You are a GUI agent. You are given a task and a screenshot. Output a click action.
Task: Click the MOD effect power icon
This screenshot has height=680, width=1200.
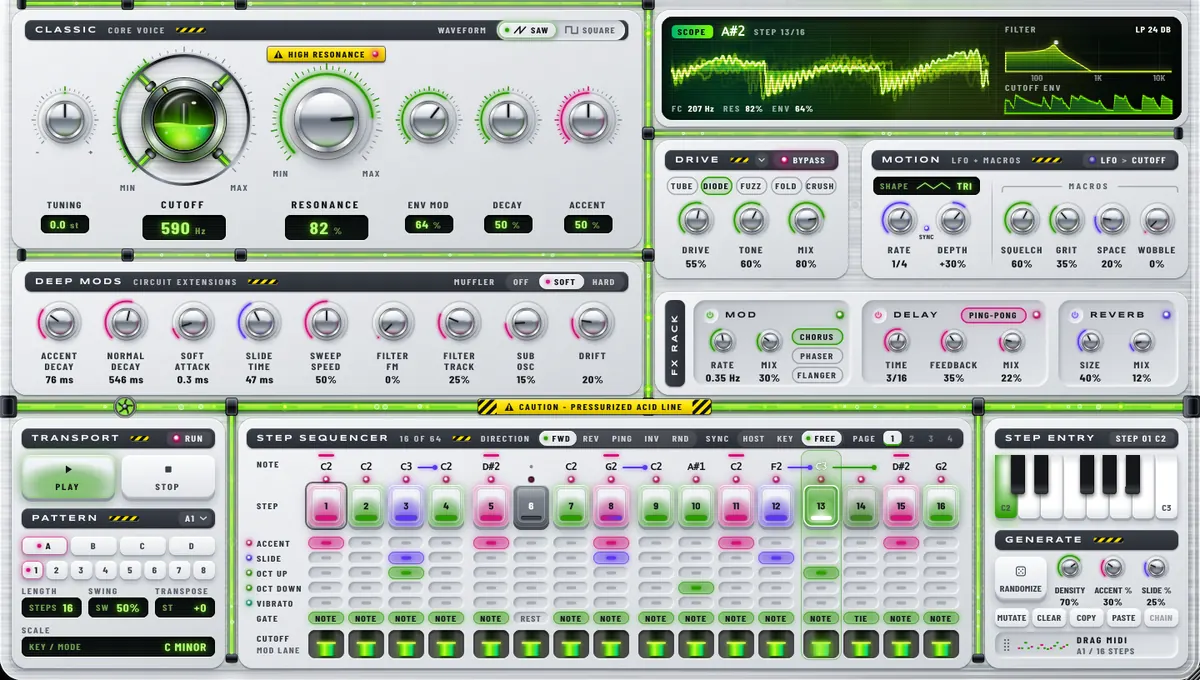[708, 315]
